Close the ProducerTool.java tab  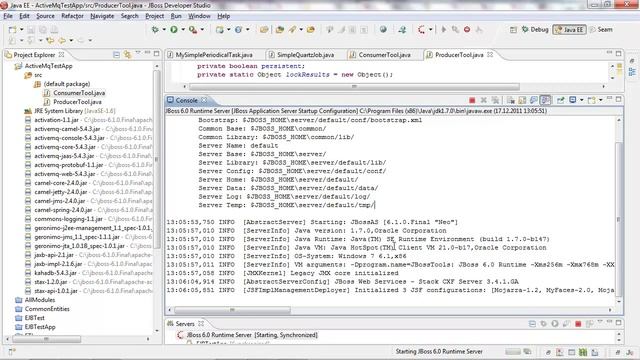pos(490,54)
